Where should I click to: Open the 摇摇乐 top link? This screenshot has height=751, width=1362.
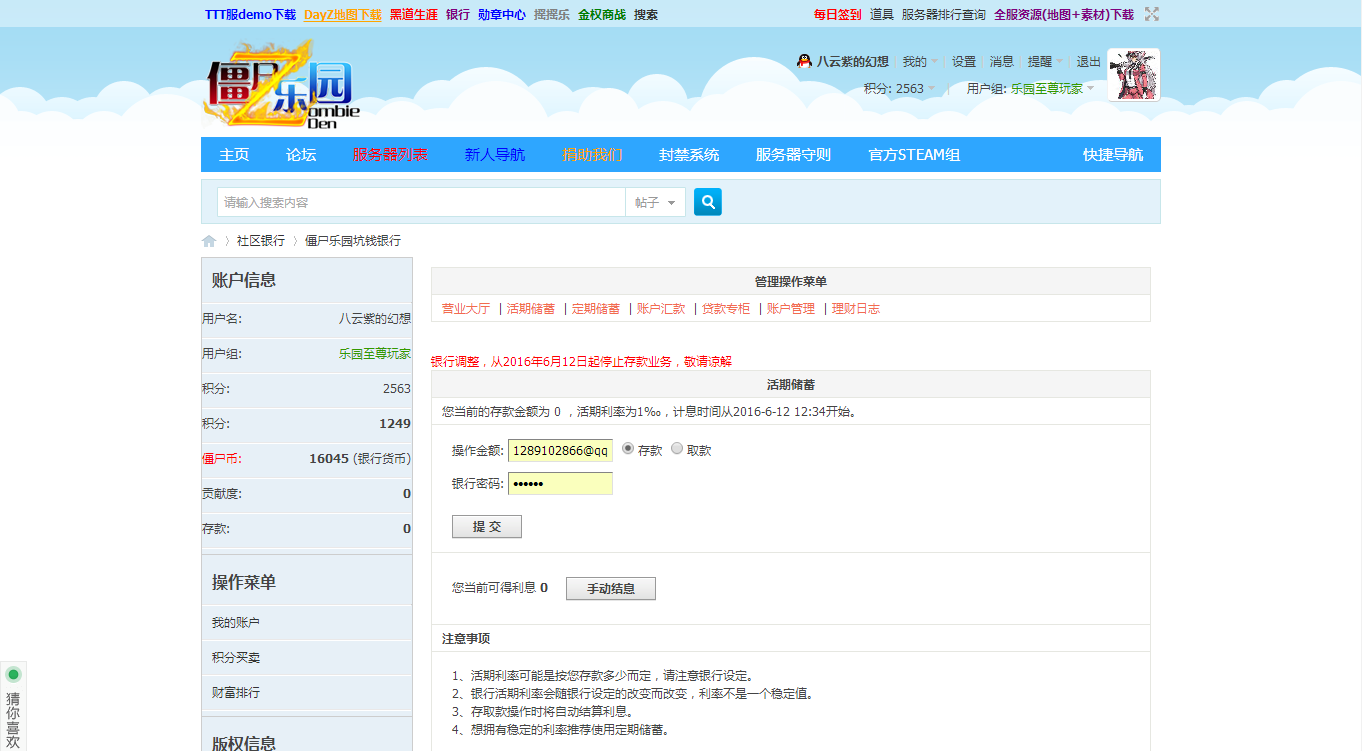tap(552, 15)
